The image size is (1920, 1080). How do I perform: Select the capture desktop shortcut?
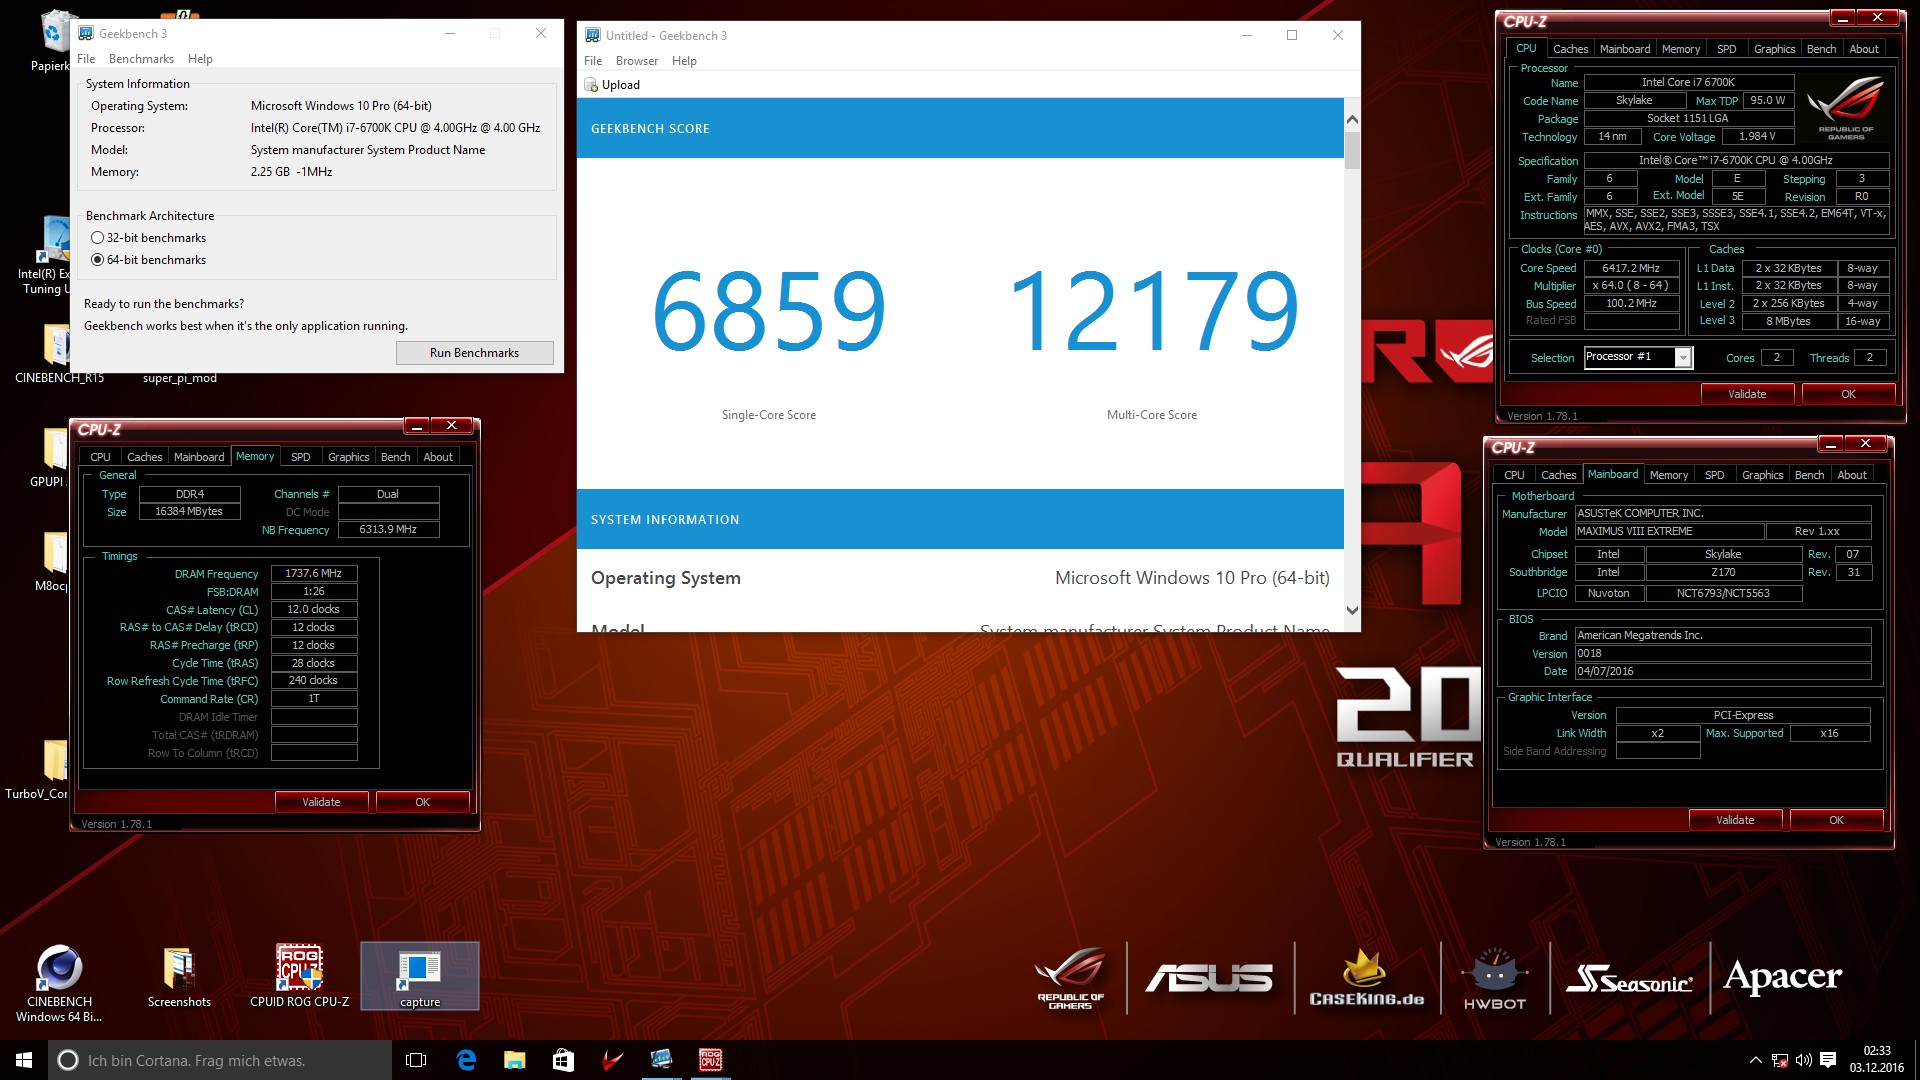(x=419, y=975)
